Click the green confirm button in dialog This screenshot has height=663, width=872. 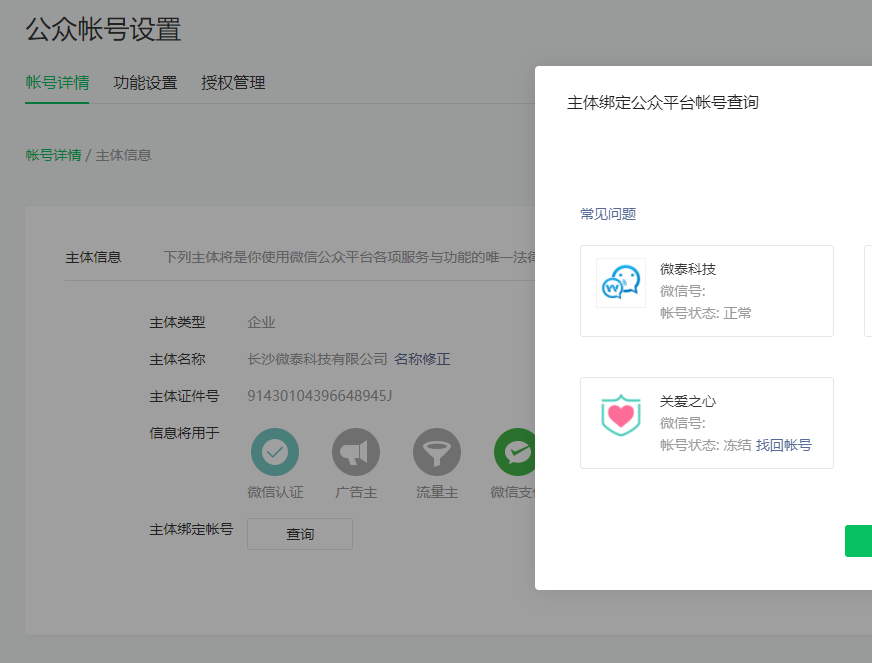click(x=858, y=541)
